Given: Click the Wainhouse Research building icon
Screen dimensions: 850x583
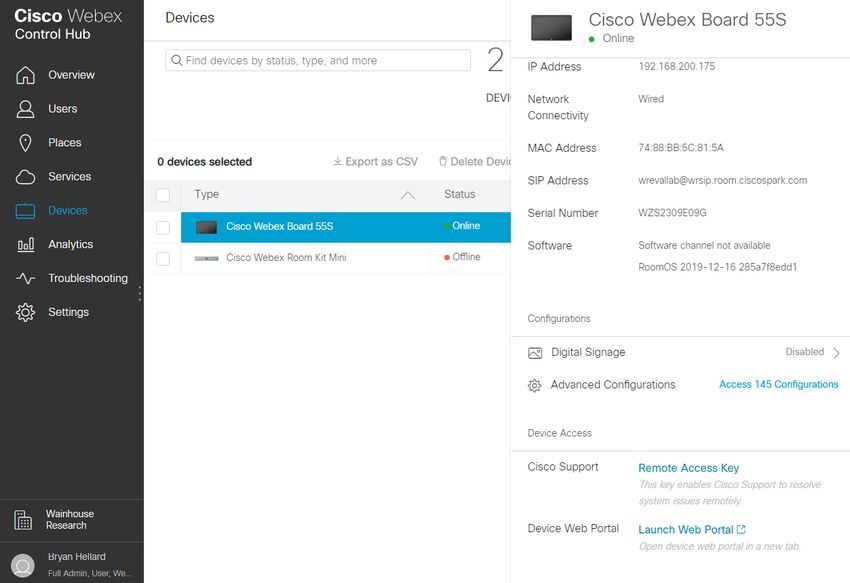Looking at the screenshot, I should click(x=23, y=520).
